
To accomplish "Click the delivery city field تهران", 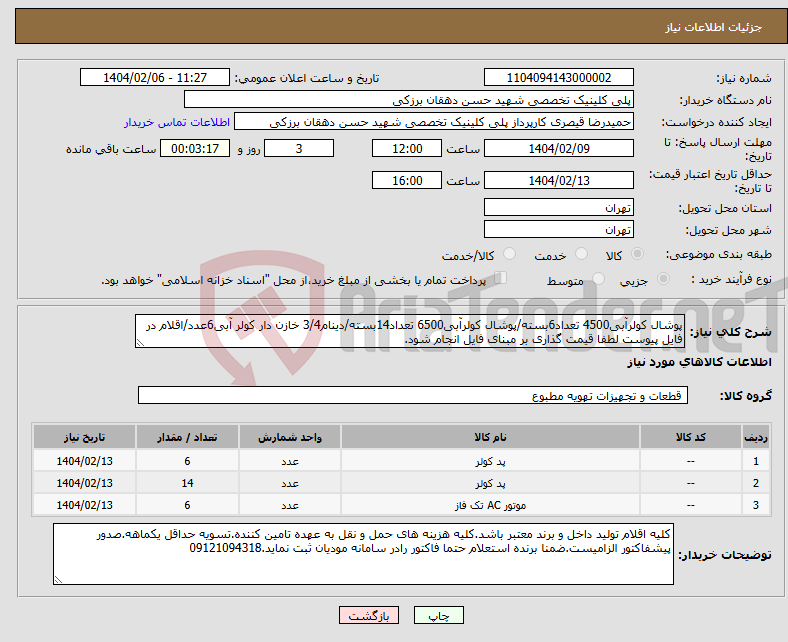I will (558, 229).
